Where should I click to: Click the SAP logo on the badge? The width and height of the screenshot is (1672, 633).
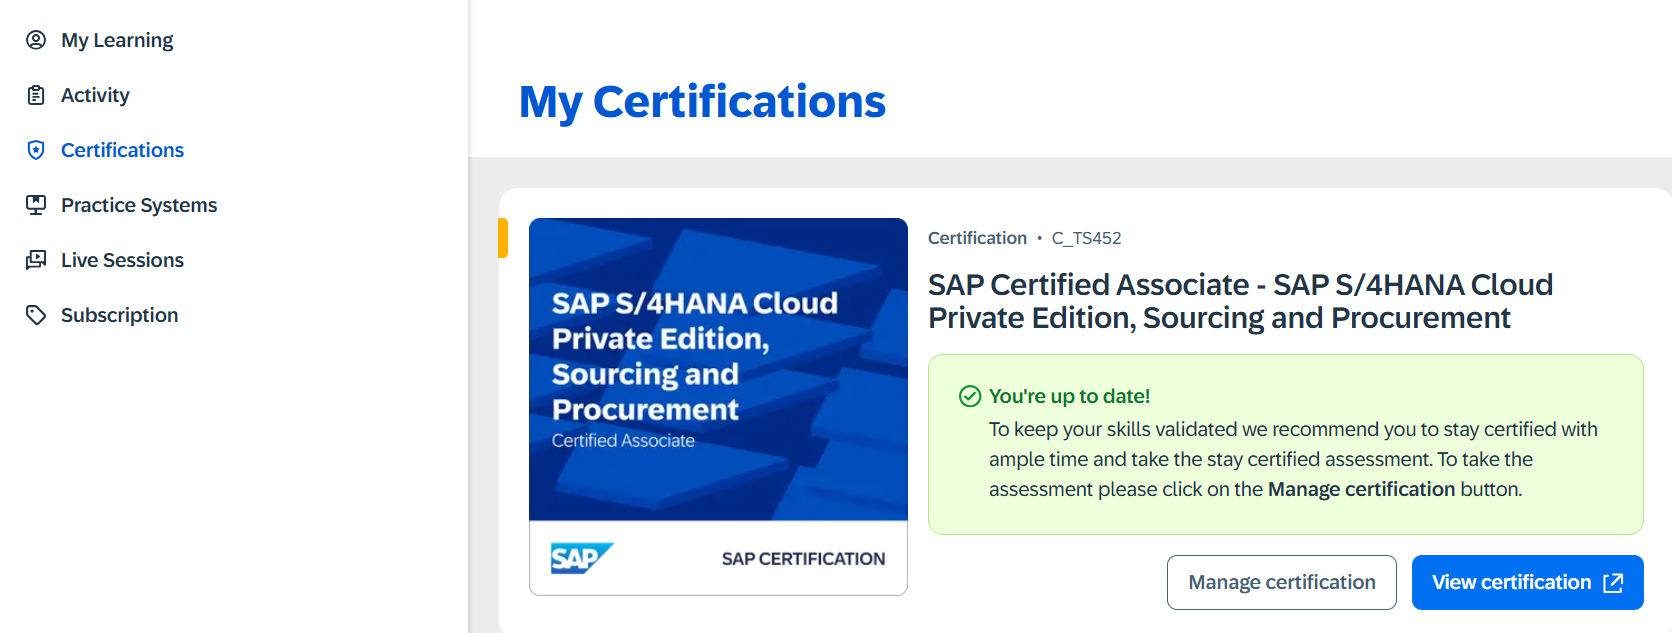click(581, 558)
